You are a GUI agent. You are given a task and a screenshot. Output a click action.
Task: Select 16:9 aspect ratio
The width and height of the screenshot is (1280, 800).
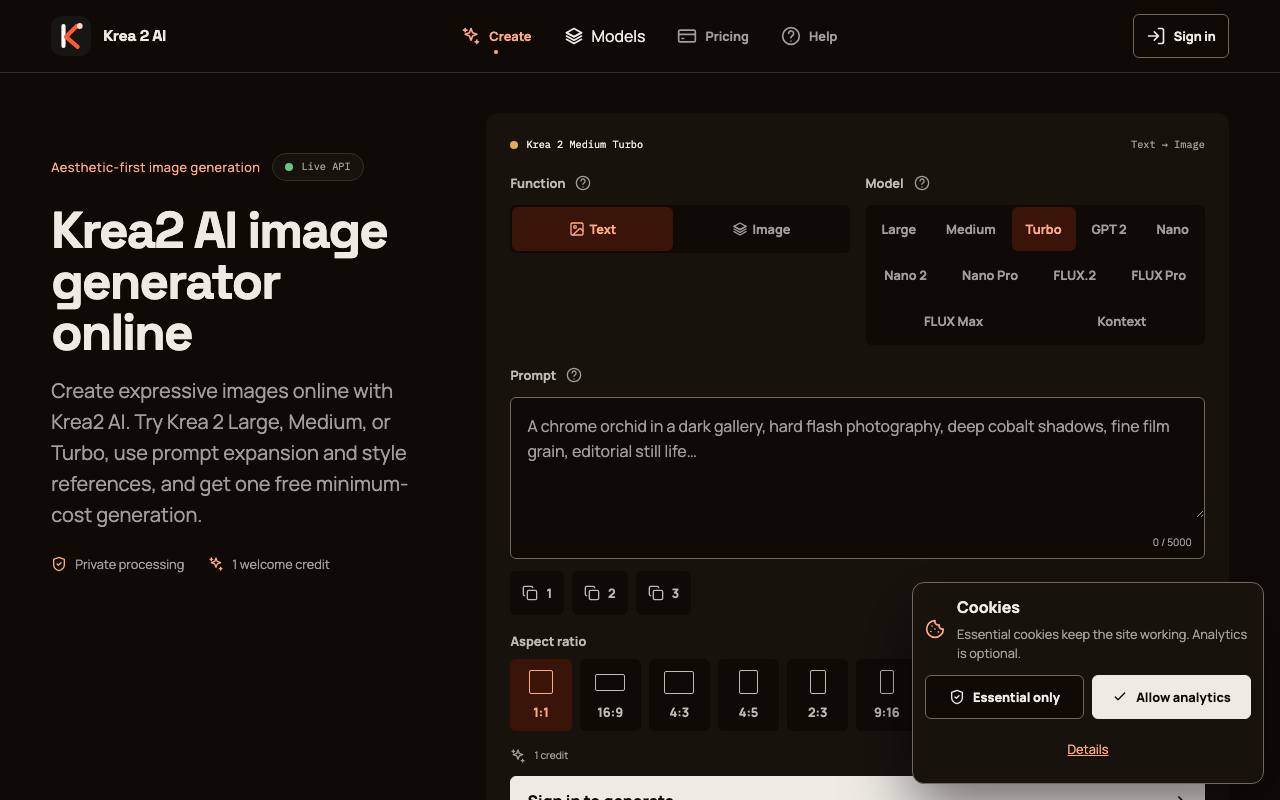610,695
